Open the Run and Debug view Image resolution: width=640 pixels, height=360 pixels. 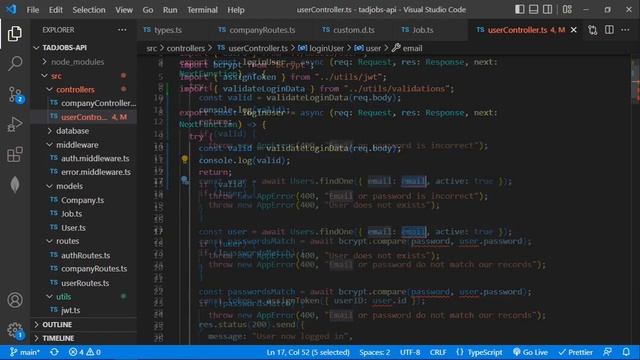[15, 124]
